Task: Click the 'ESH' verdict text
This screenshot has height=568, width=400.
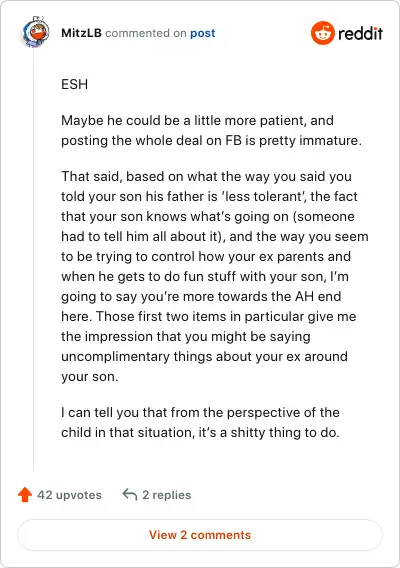Action: coord(74,84)
